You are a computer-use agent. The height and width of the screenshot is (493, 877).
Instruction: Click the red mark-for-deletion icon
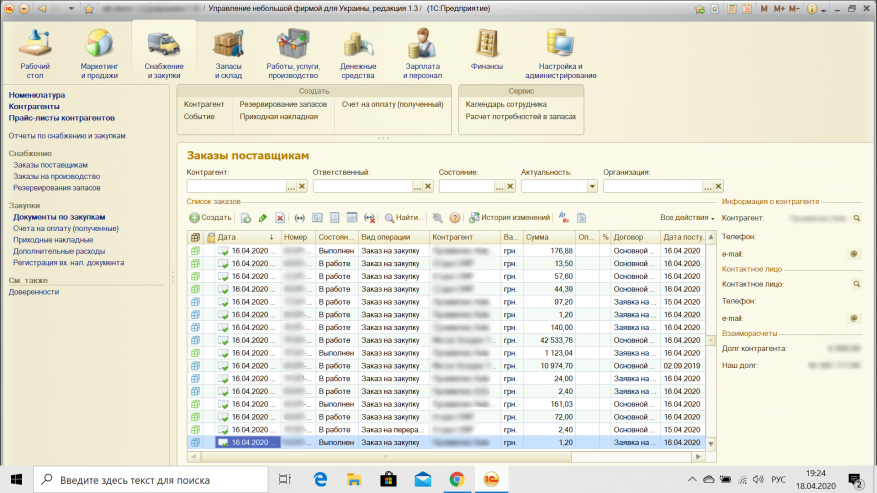[x=280, y=217]
